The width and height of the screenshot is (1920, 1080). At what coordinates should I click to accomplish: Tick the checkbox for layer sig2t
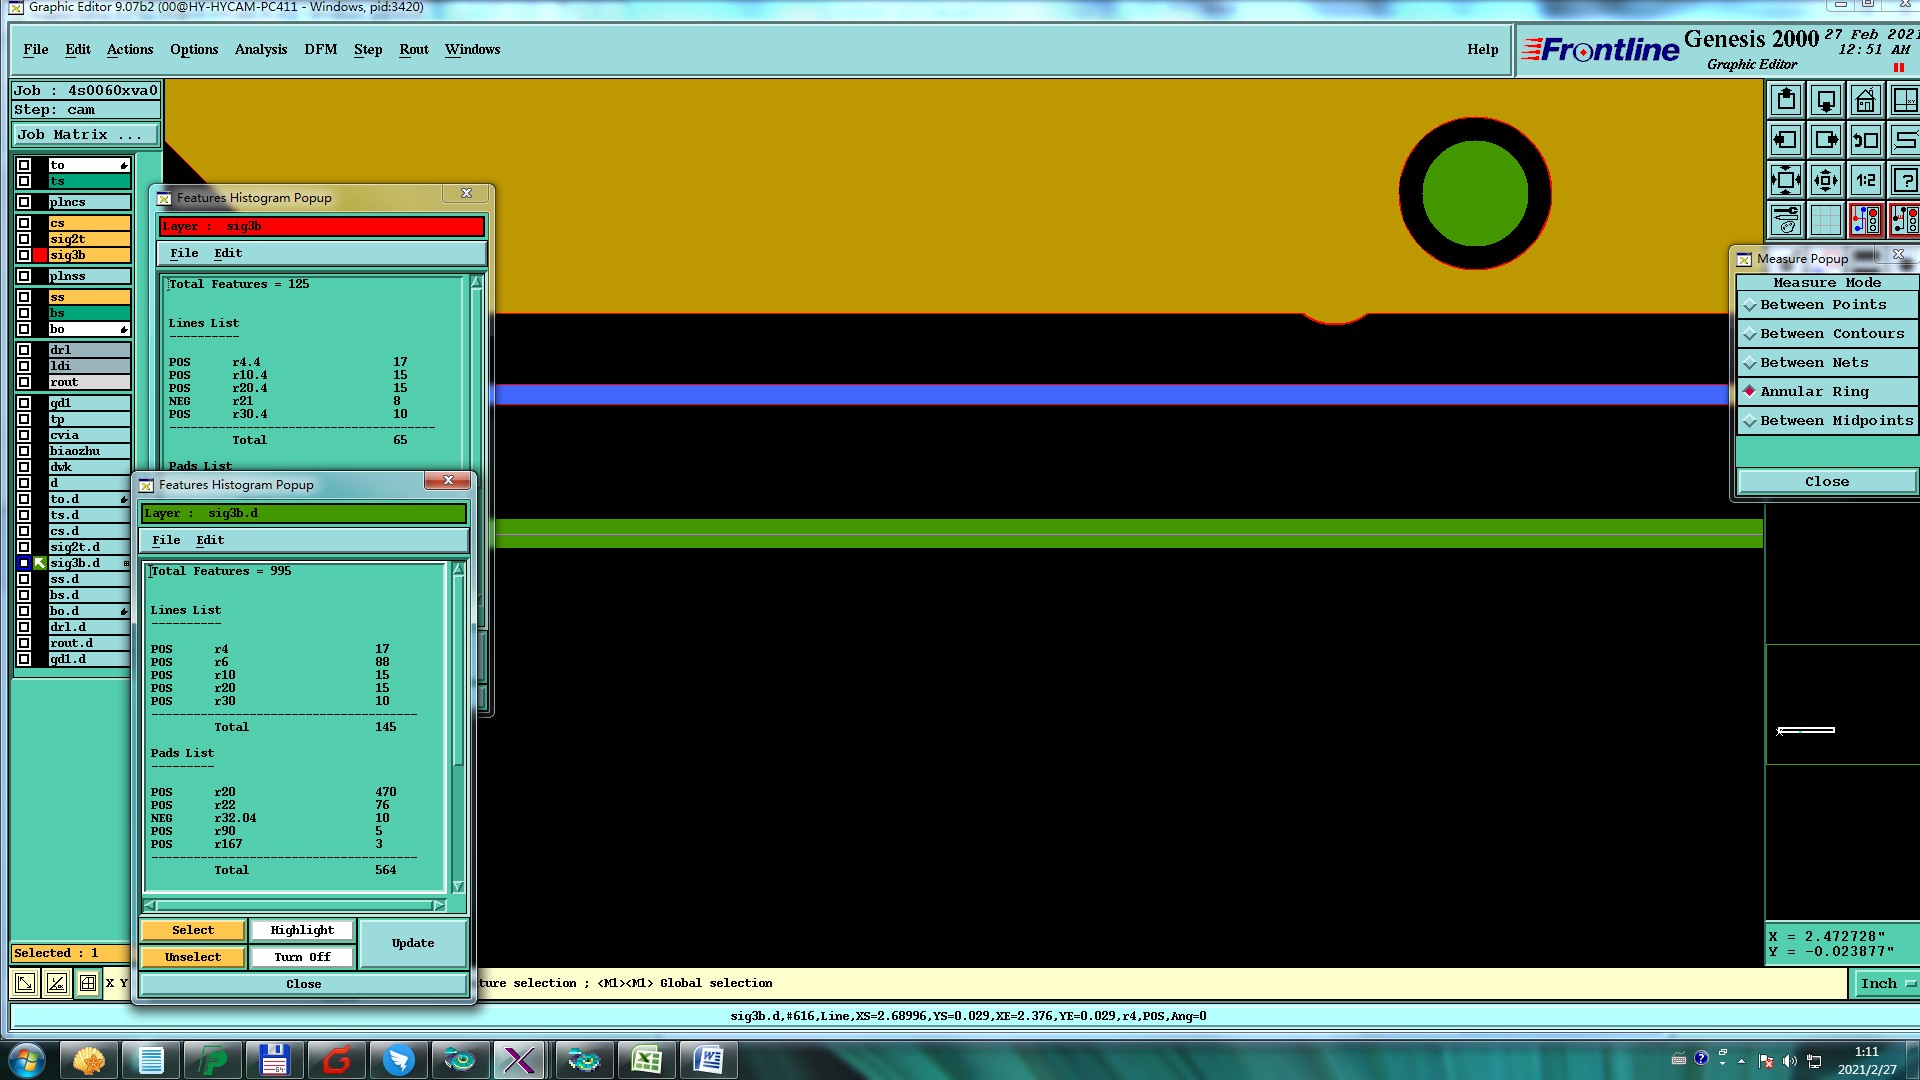(24, 239)
